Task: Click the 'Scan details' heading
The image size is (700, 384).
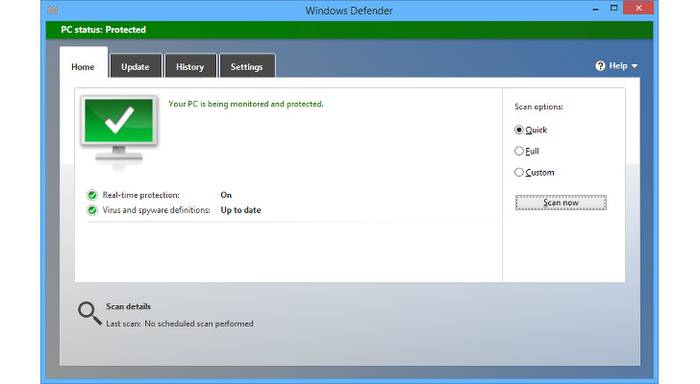Action: (128, 306)
